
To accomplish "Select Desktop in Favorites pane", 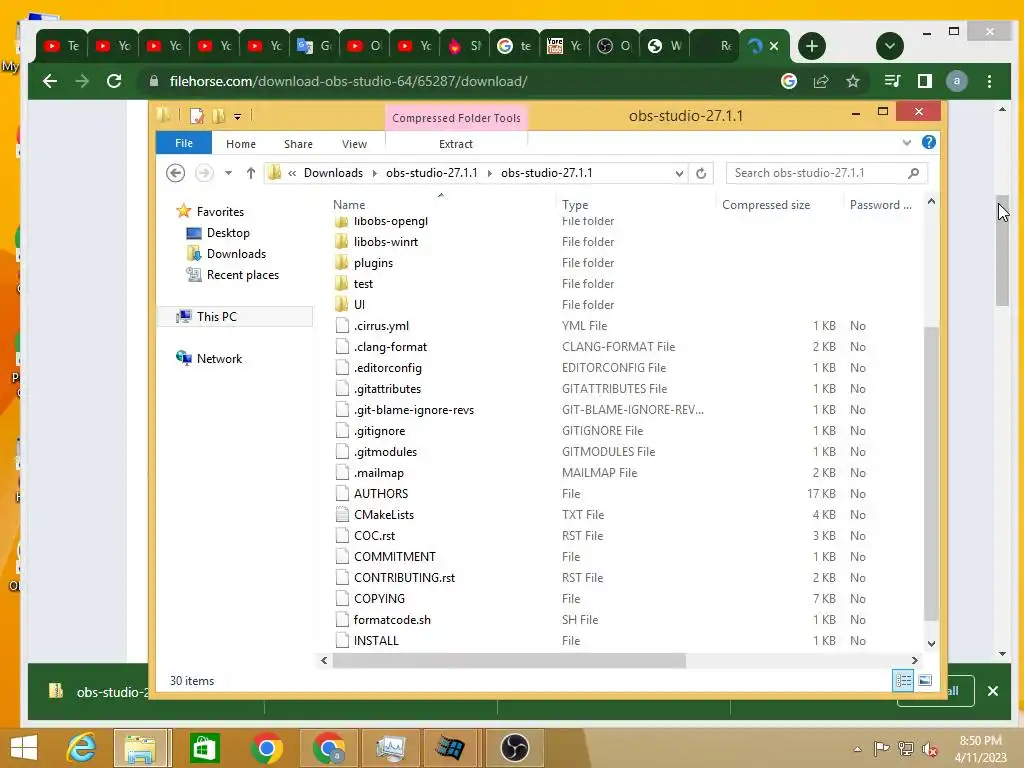I will click(x=227, y=232).
